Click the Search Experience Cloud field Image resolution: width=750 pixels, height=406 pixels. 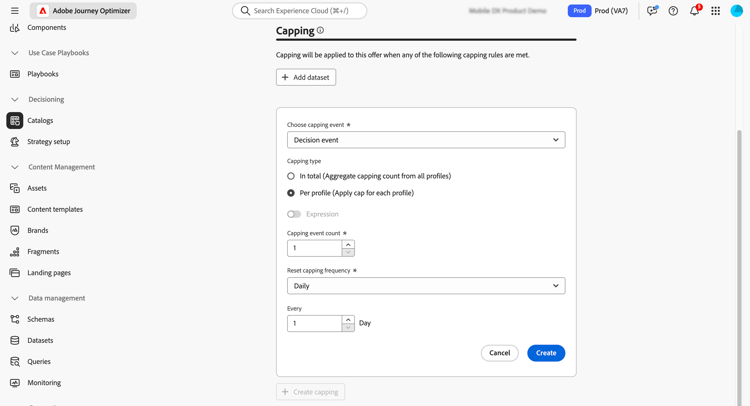300,11
